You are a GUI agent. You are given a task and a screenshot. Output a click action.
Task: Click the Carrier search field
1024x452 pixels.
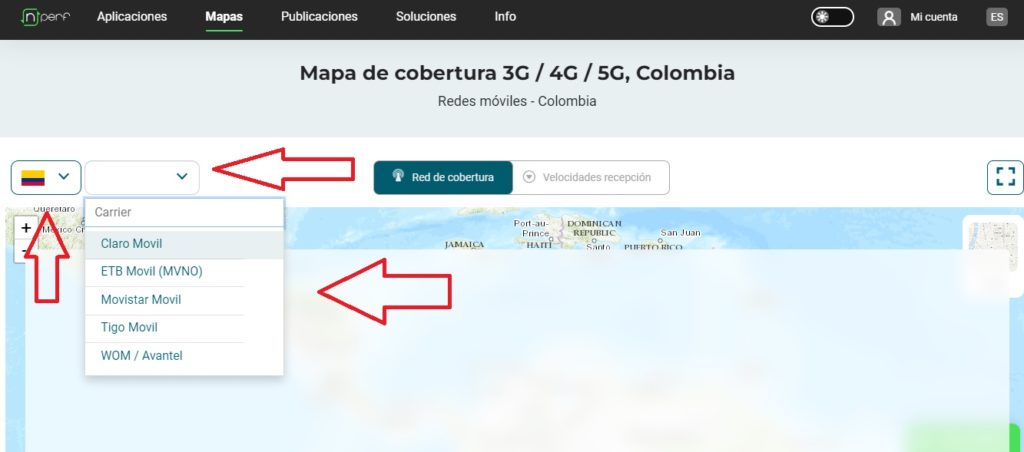184,212
